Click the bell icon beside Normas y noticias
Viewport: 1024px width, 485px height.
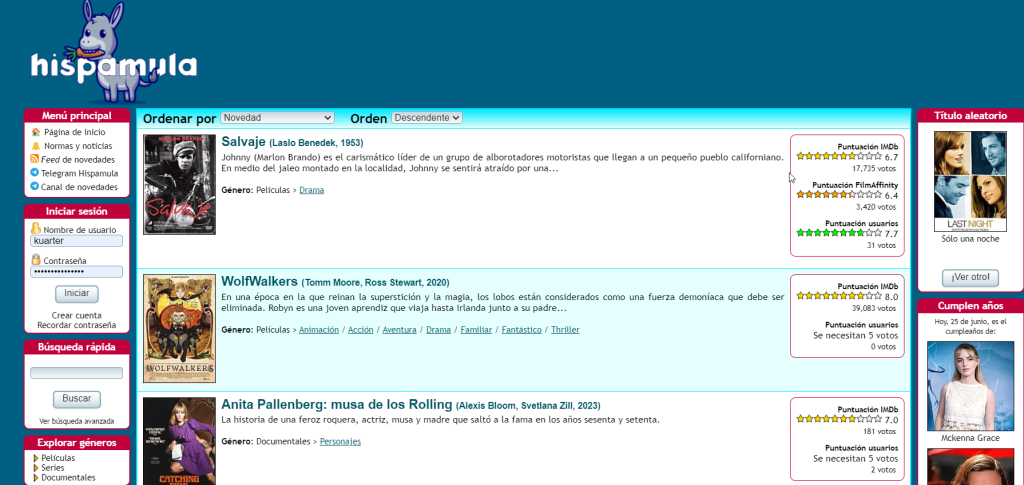pos(35,146)
